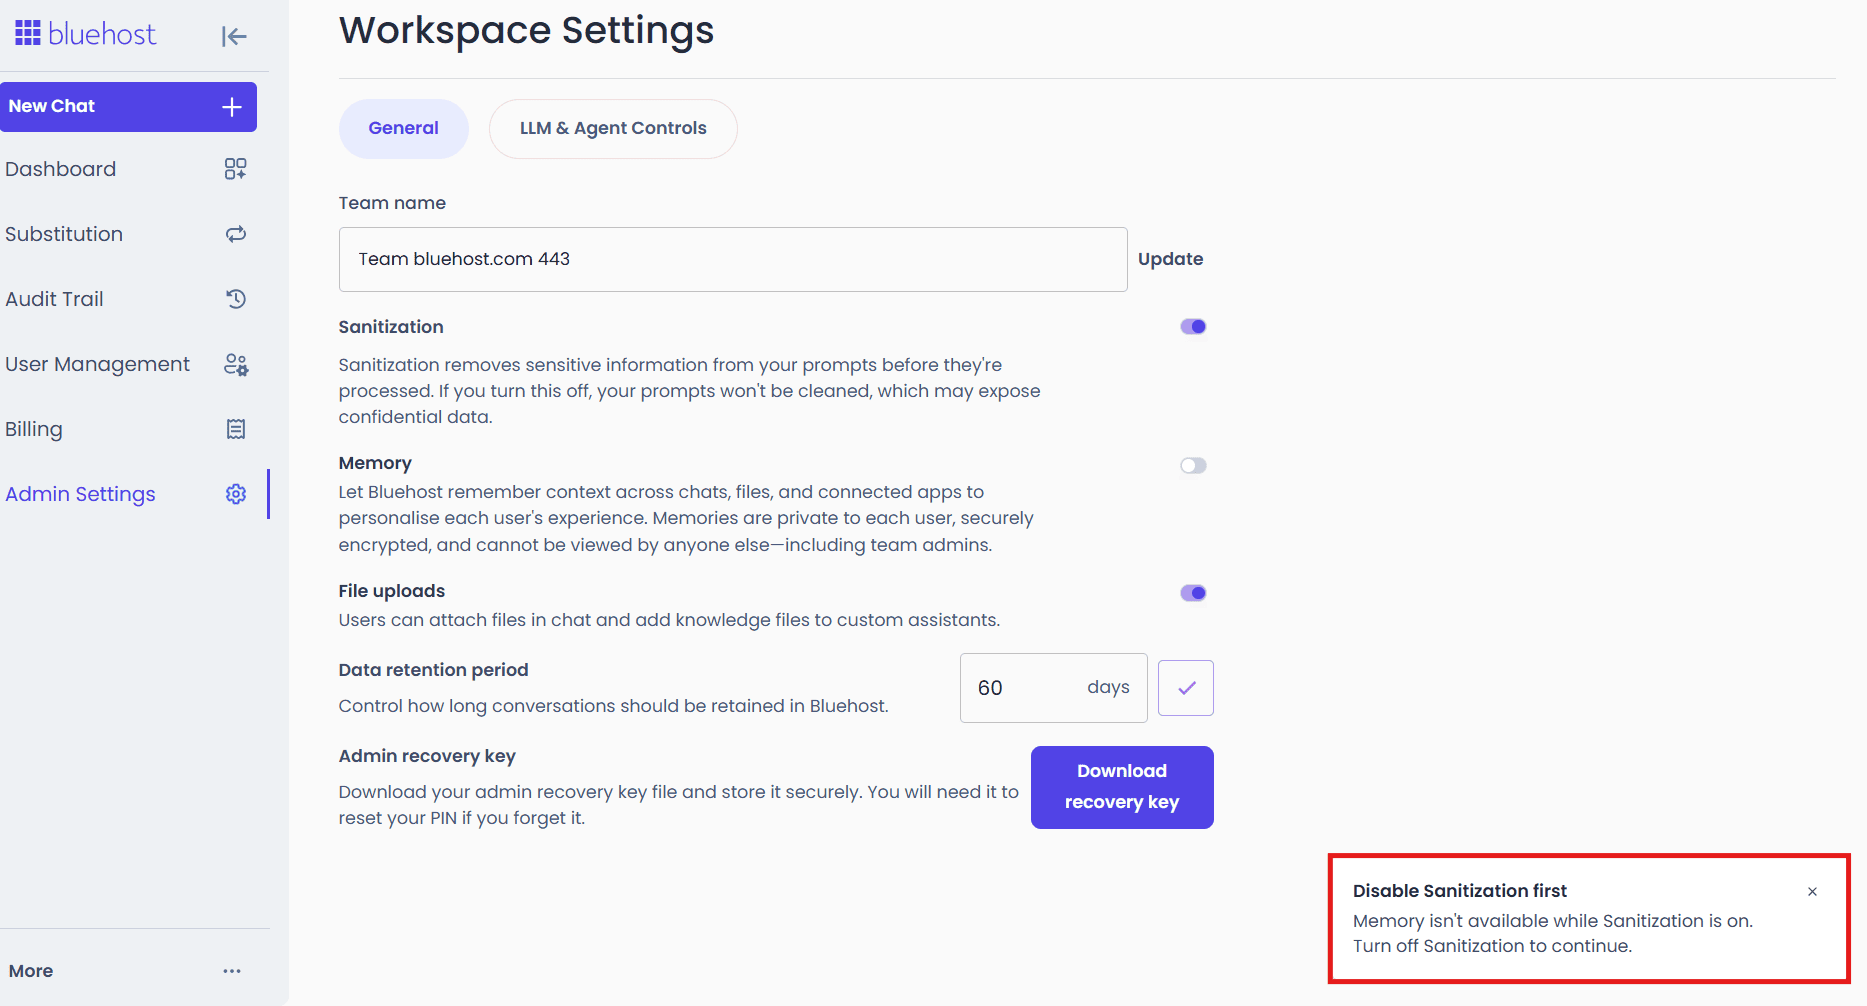Click Download recovery key button
The height and width of the screenshot is (1006, 1867).
click(x=1122, y=787)
